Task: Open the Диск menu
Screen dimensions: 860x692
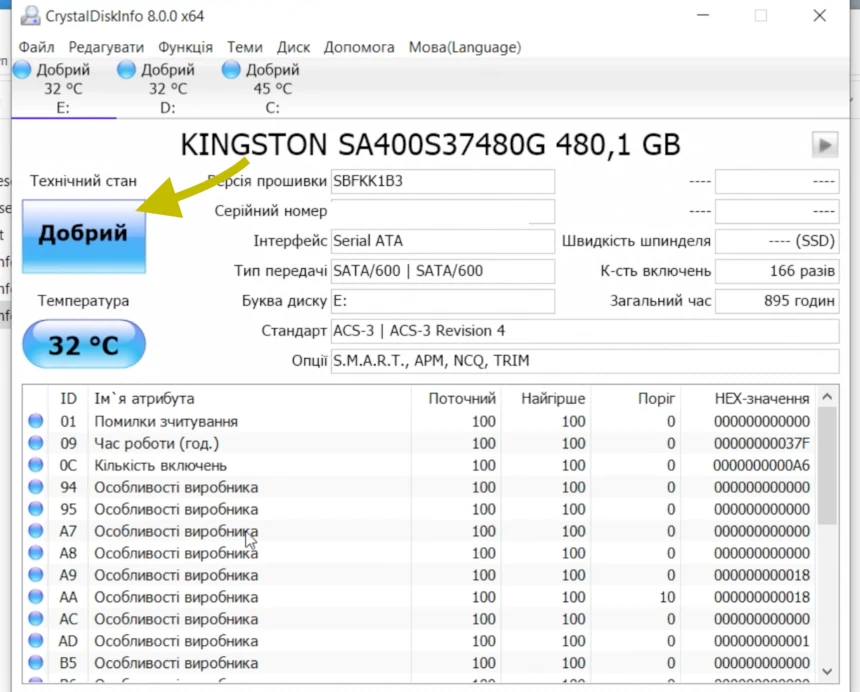Action: tap(293, 47)
